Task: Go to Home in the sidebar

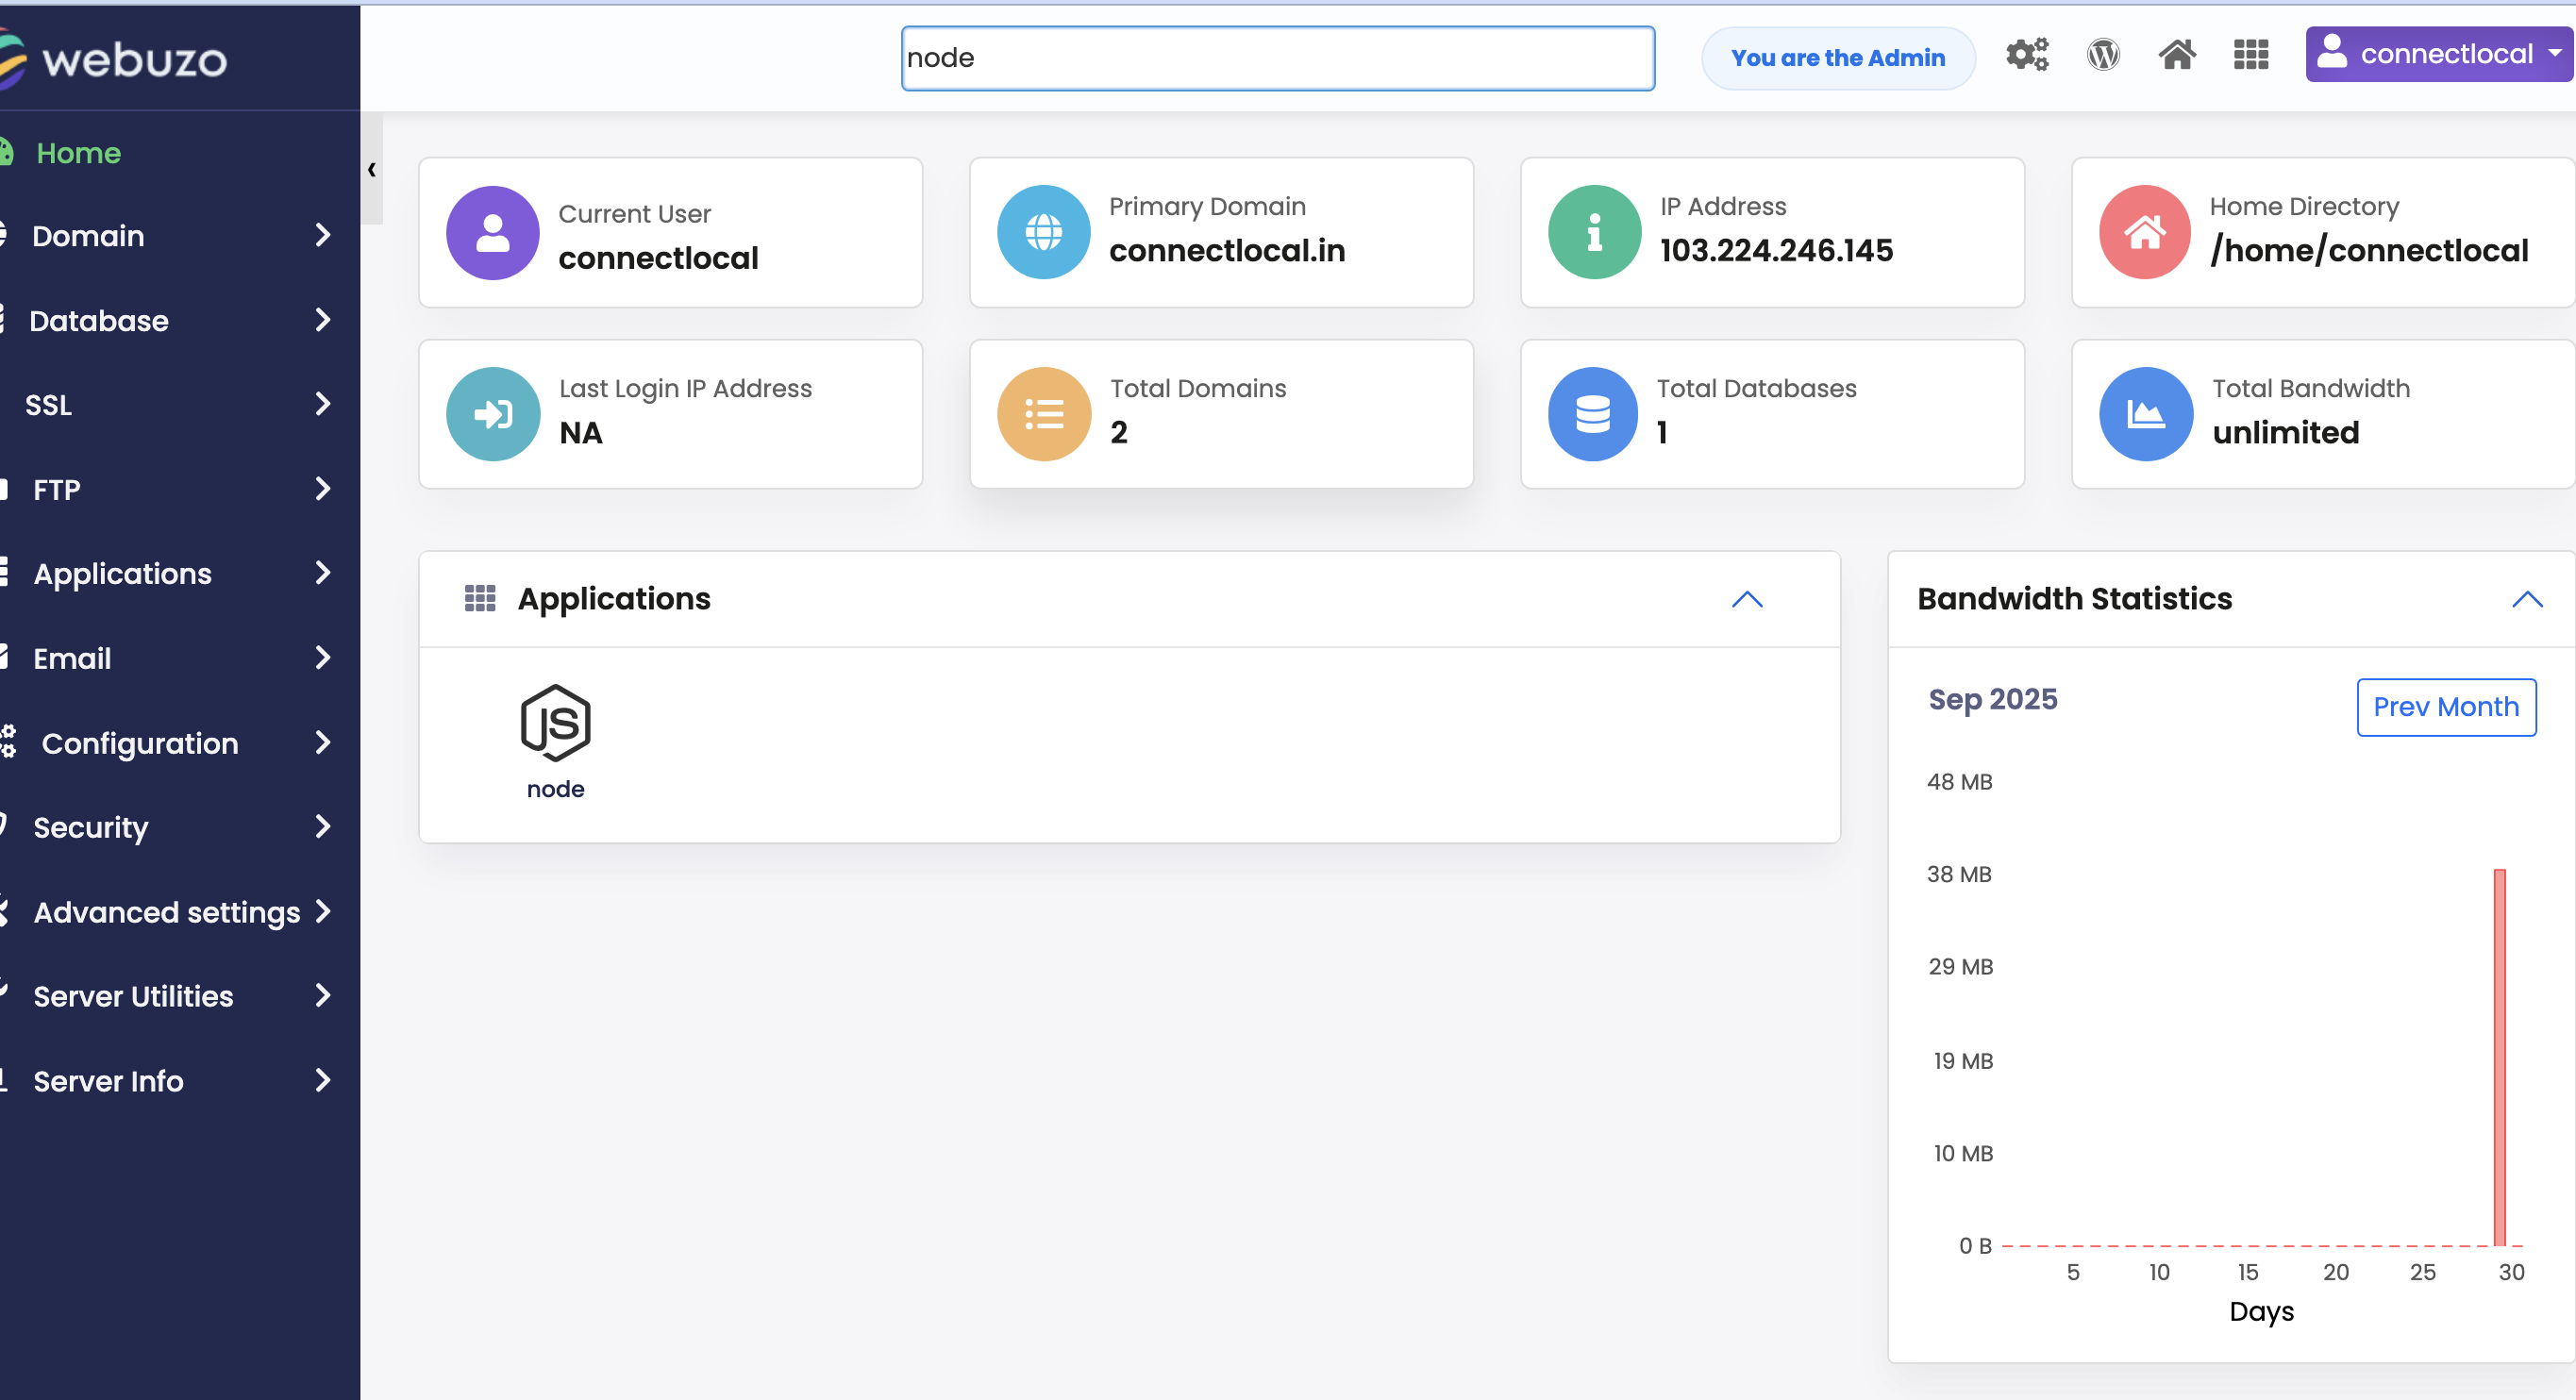Action: (x=78, y=153)
